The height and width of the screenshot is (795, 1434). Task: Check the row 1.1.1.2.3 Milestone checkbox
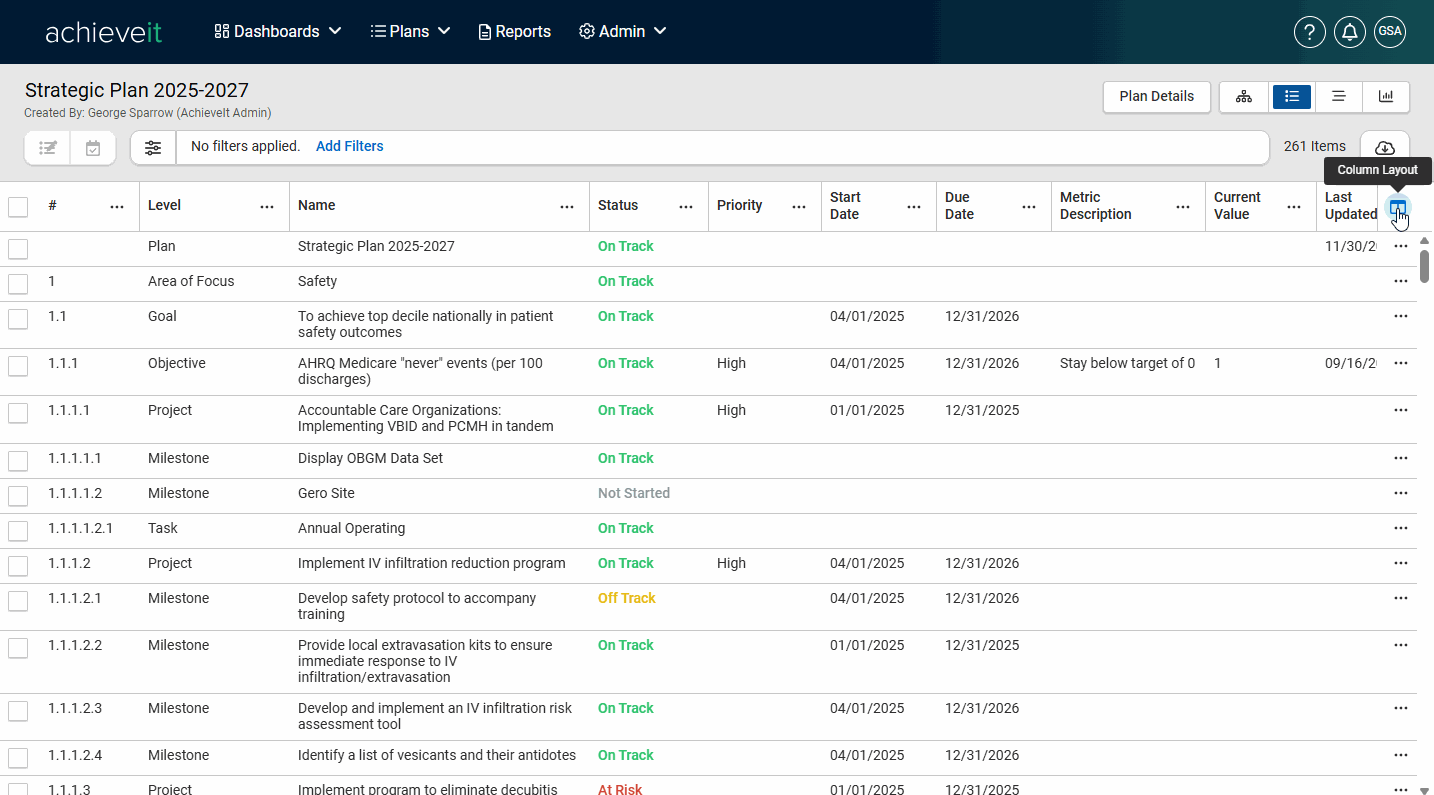(18, 711)
